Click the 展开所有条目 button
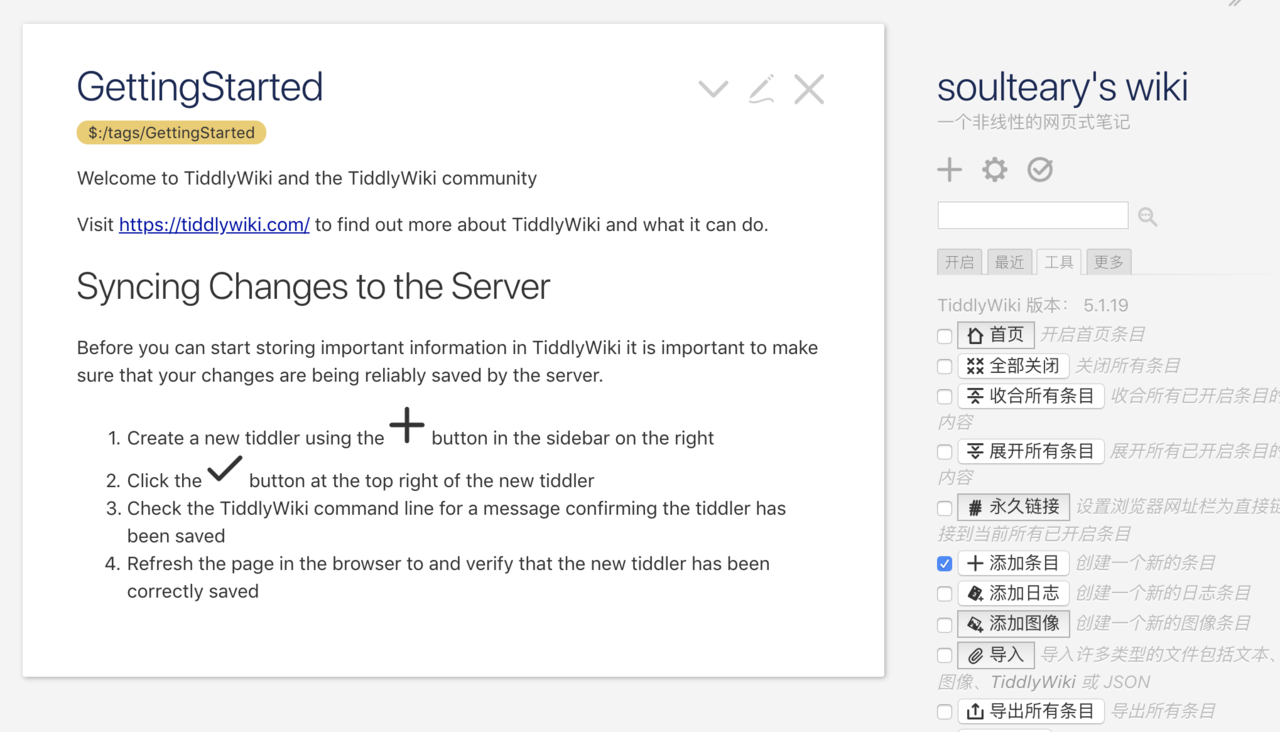The width and height of the screenshot is (1280, 732). click(x=1031, y=452)
